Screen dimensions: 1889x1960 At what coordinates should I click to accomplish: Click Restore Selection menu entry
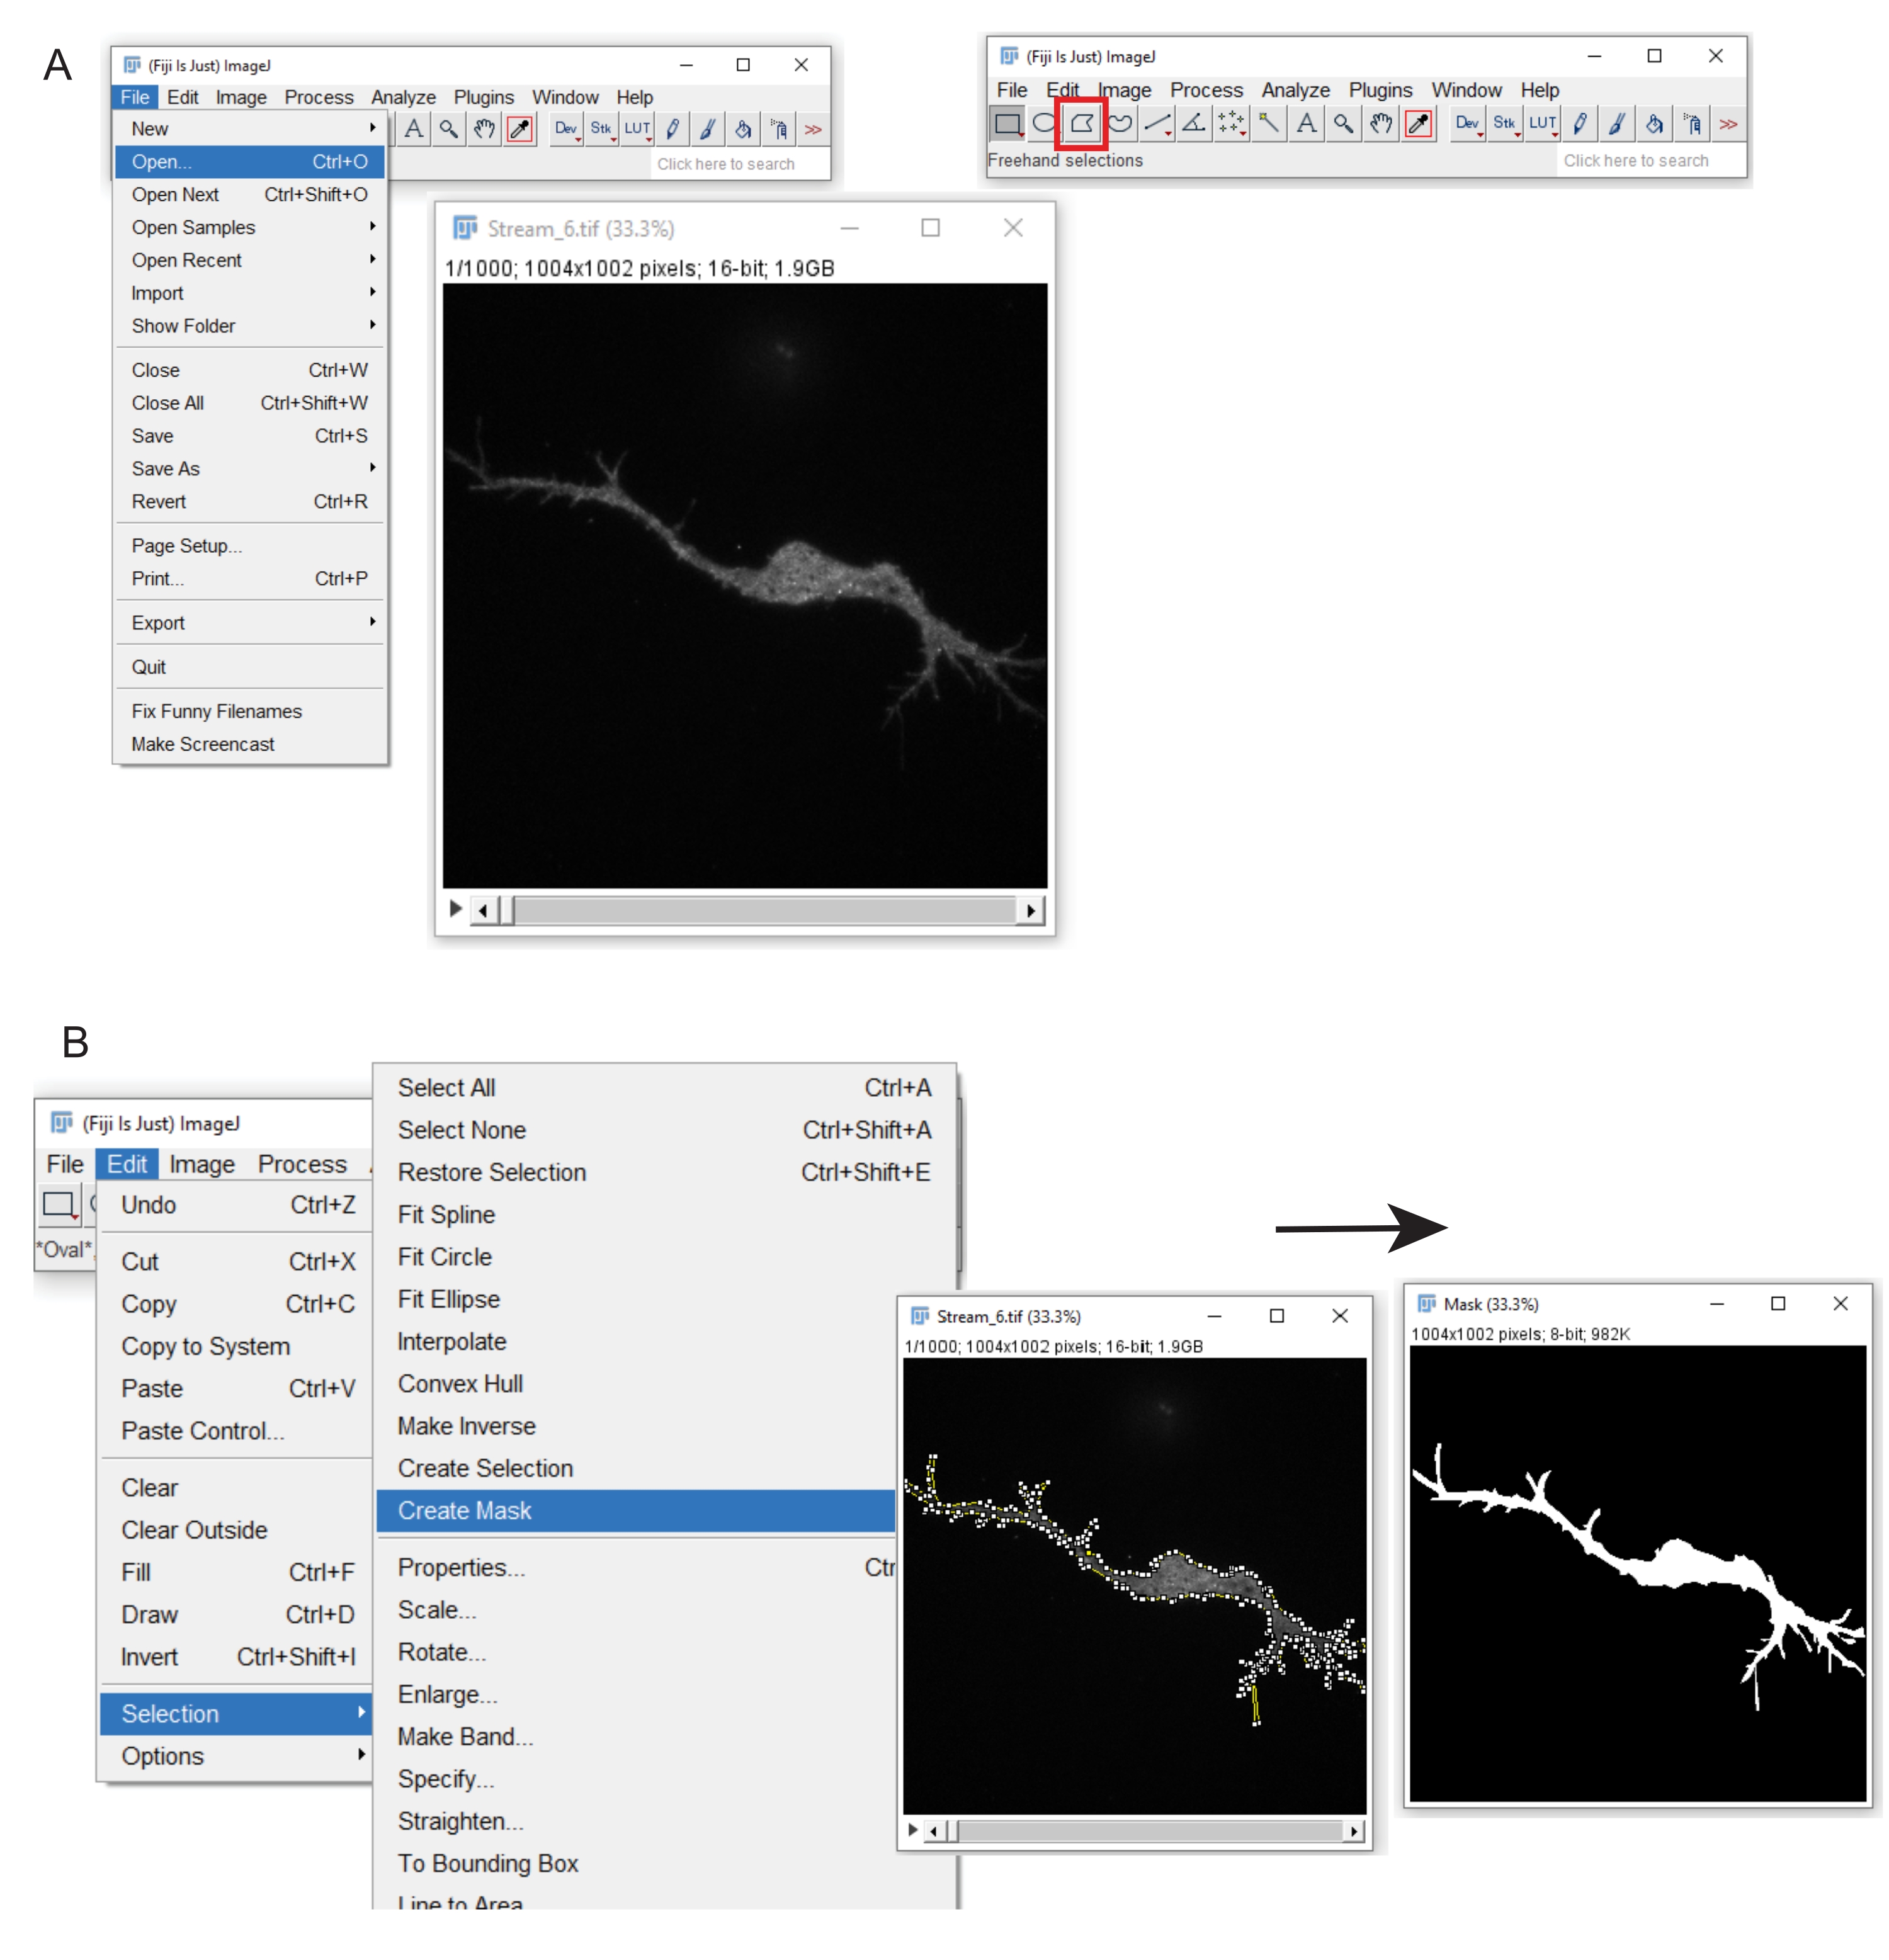491,1172
